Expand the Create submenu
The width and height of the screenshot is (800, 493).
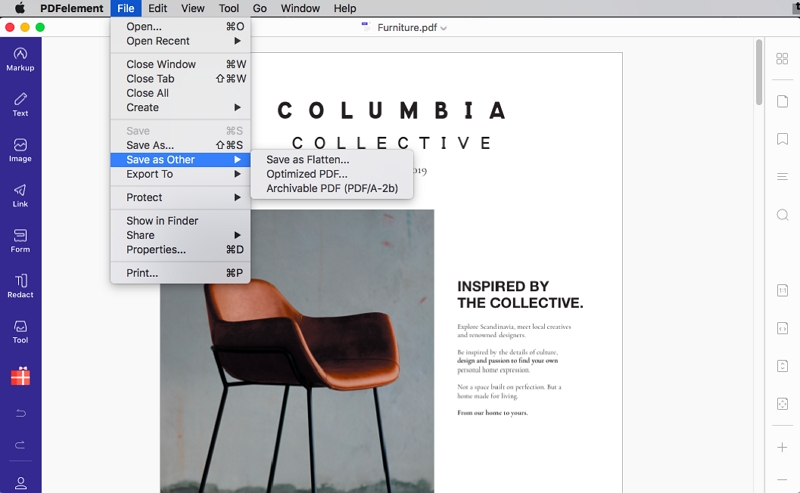point(181,108)
